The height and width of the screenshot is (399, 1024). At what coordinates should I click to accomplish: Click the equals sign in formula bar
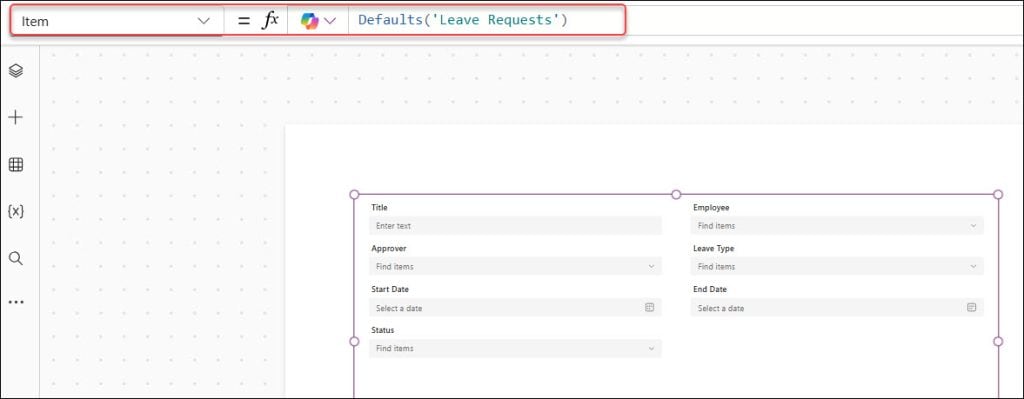(244, 21)
